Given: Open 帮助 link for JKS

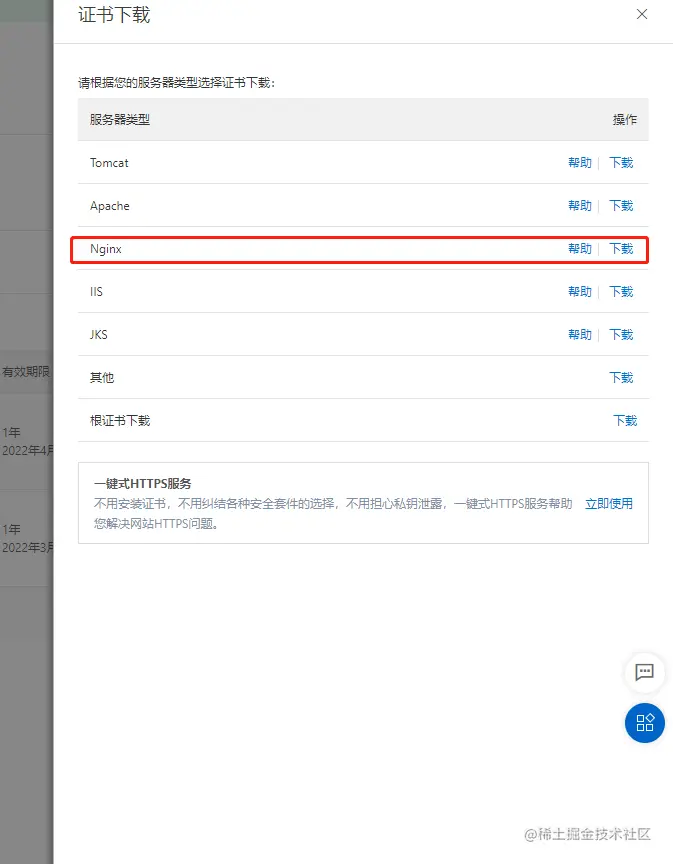Looking at the screenshot, I should [580, 334].
